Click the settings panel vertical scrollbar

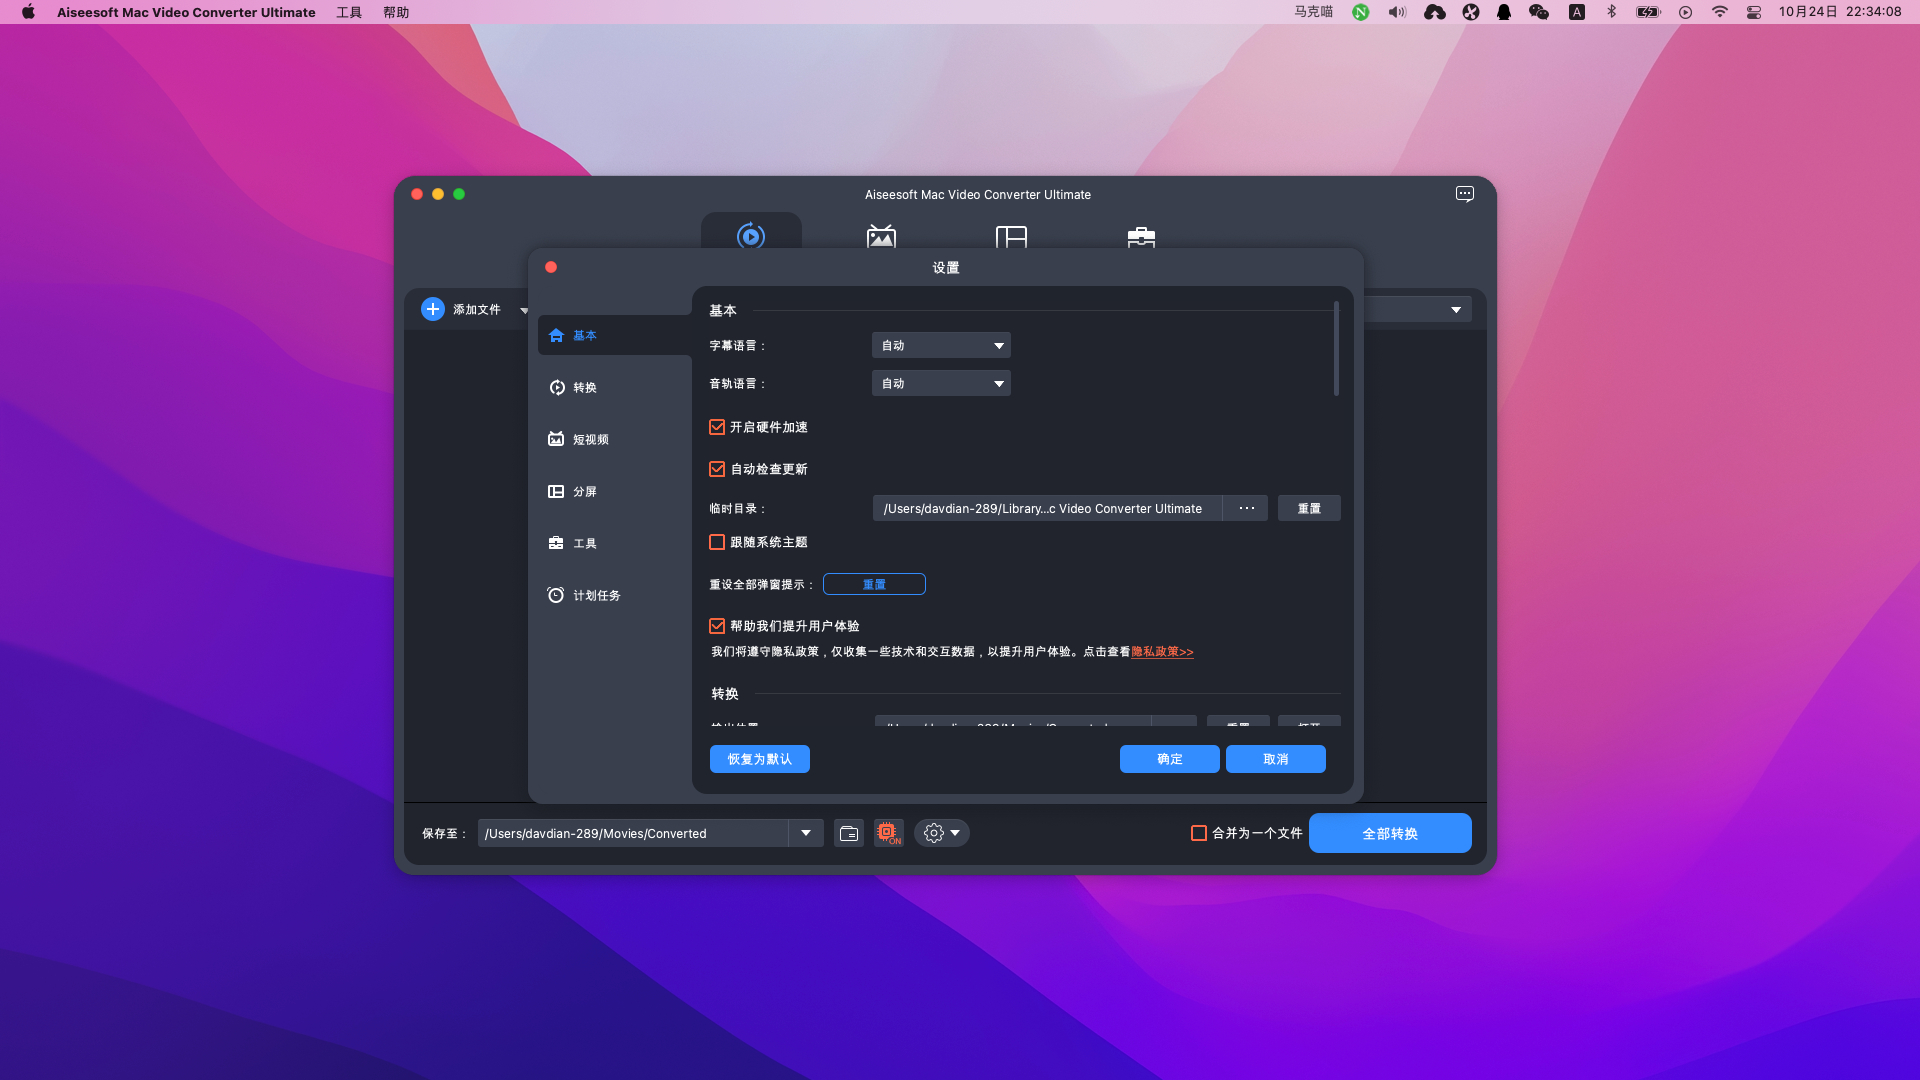pos(1336,349)
